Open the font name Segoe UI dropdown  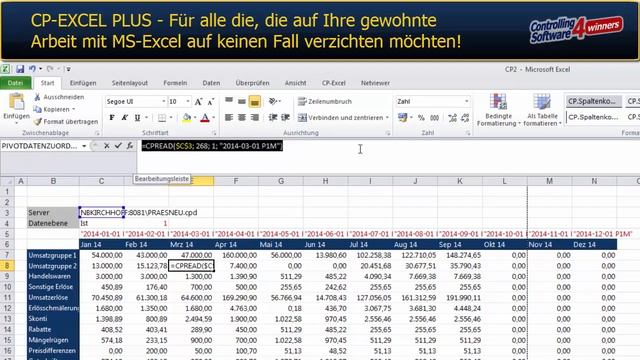(164, 101)
